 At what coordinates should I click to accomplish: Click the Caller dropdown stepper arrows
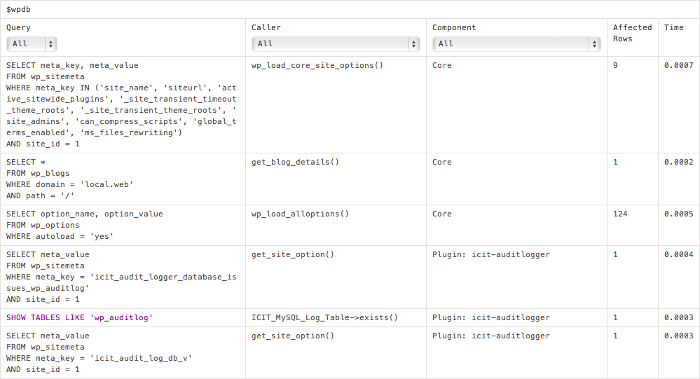413,44
